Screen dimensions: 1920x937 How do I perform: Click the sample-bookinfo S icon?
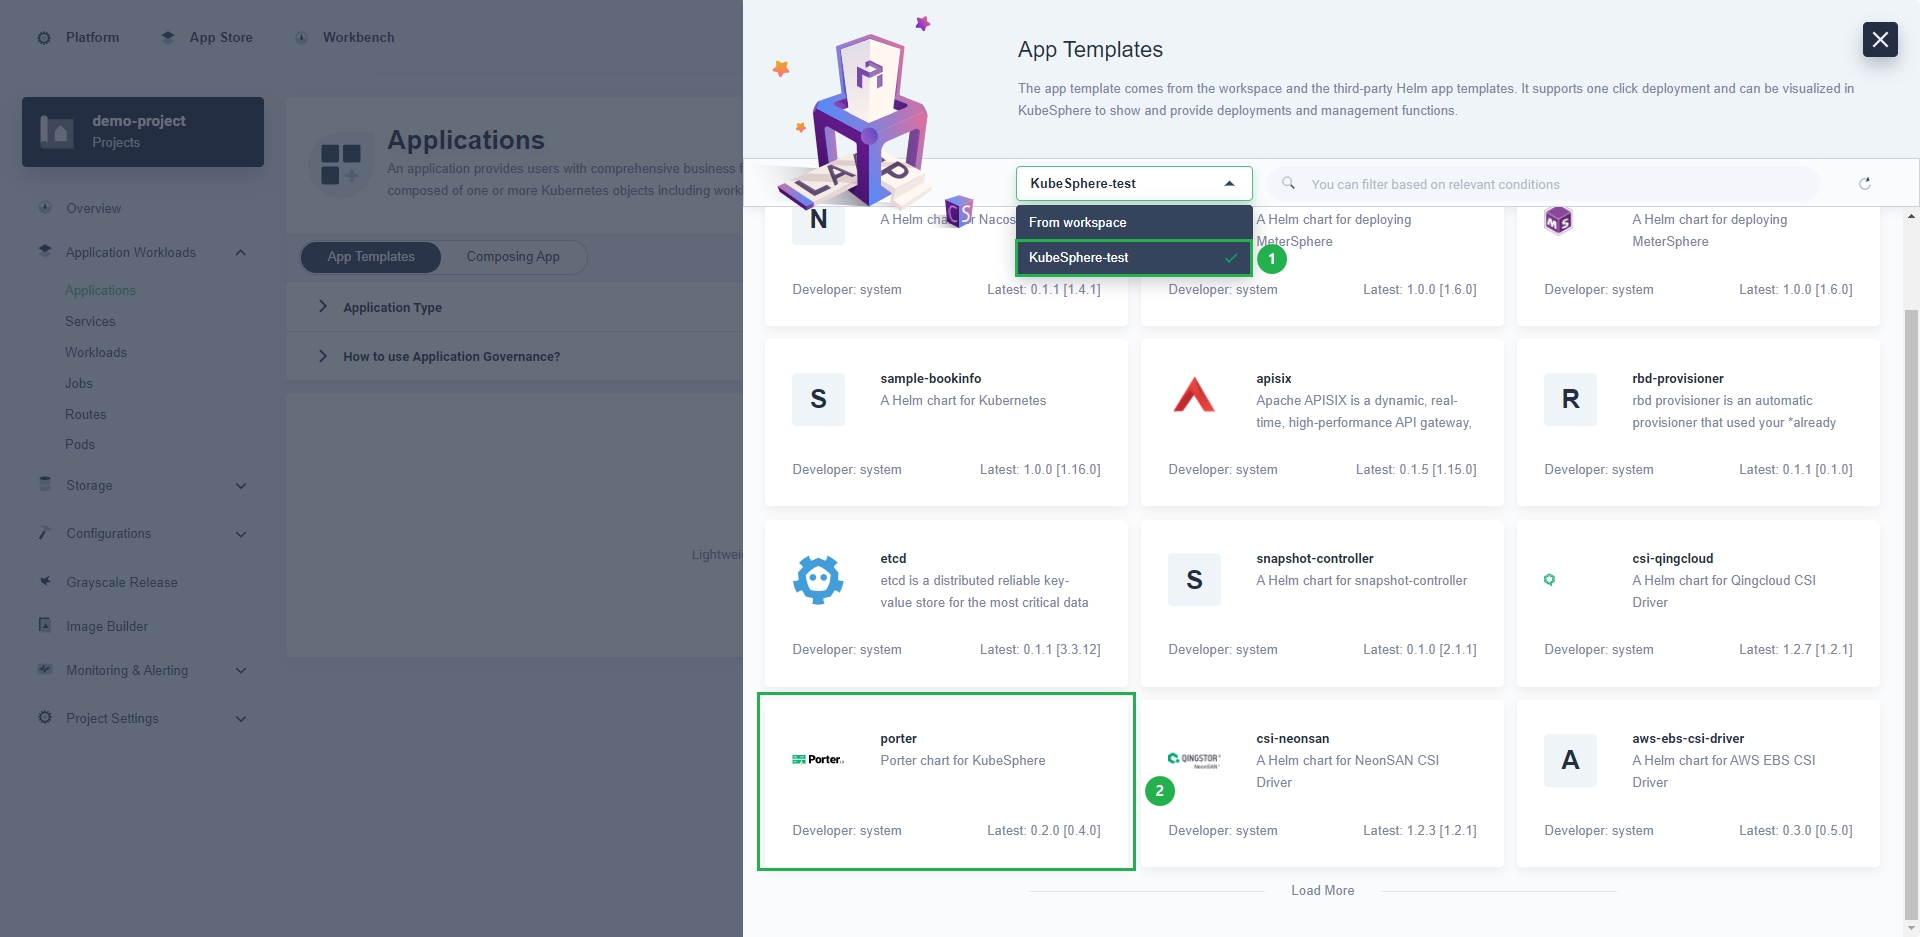click(818, 399)
